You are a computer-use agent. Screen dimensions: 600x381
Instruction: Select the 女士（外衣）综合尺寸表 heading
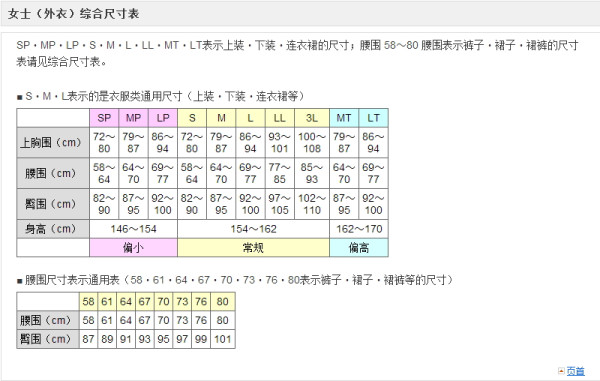pyautogui.click(x=73, y=14)
